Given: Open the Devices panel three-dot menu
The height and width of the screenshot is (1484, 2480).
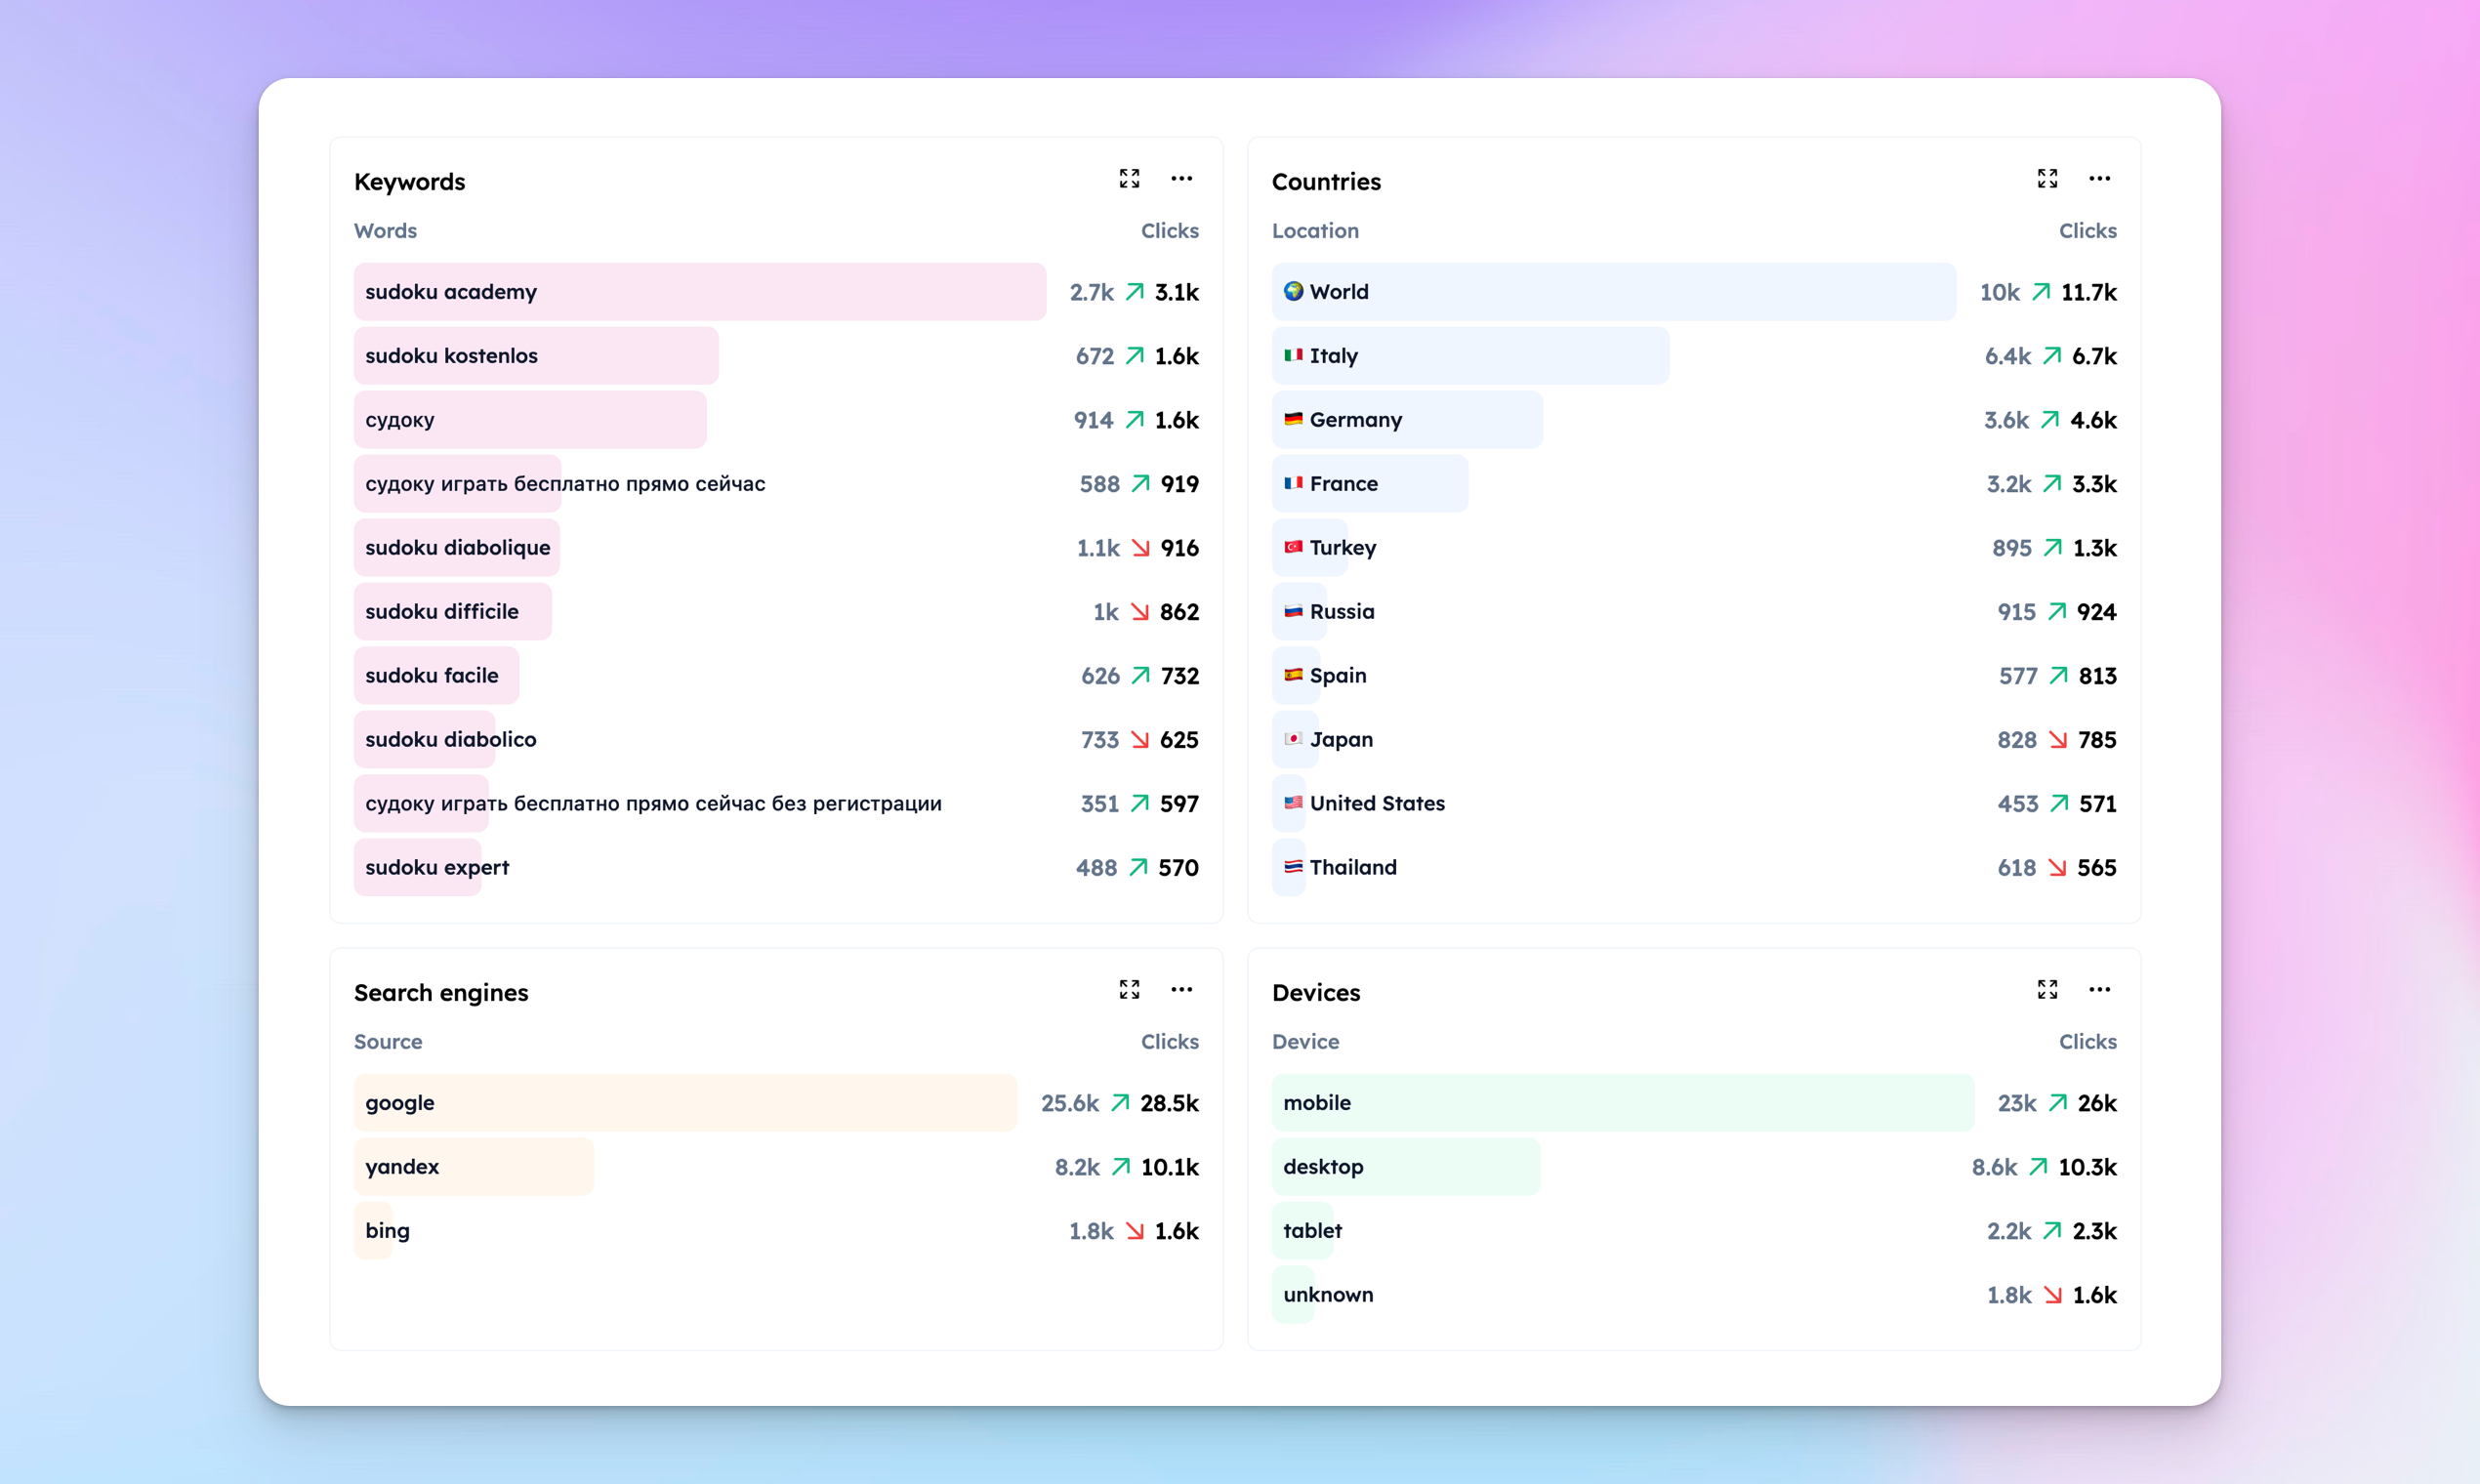Looking at the screenshot, I should (2099, 990).
